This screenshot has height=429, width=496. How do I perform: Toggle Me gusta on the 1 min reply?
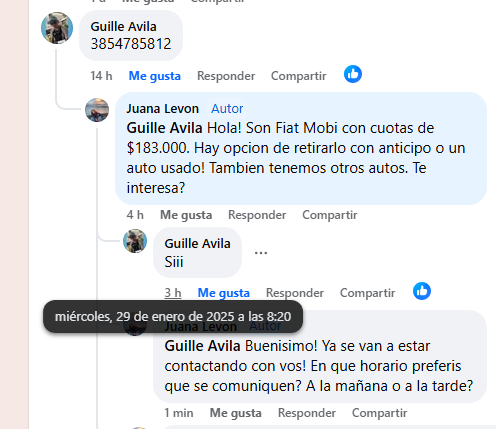coord(236,413)
